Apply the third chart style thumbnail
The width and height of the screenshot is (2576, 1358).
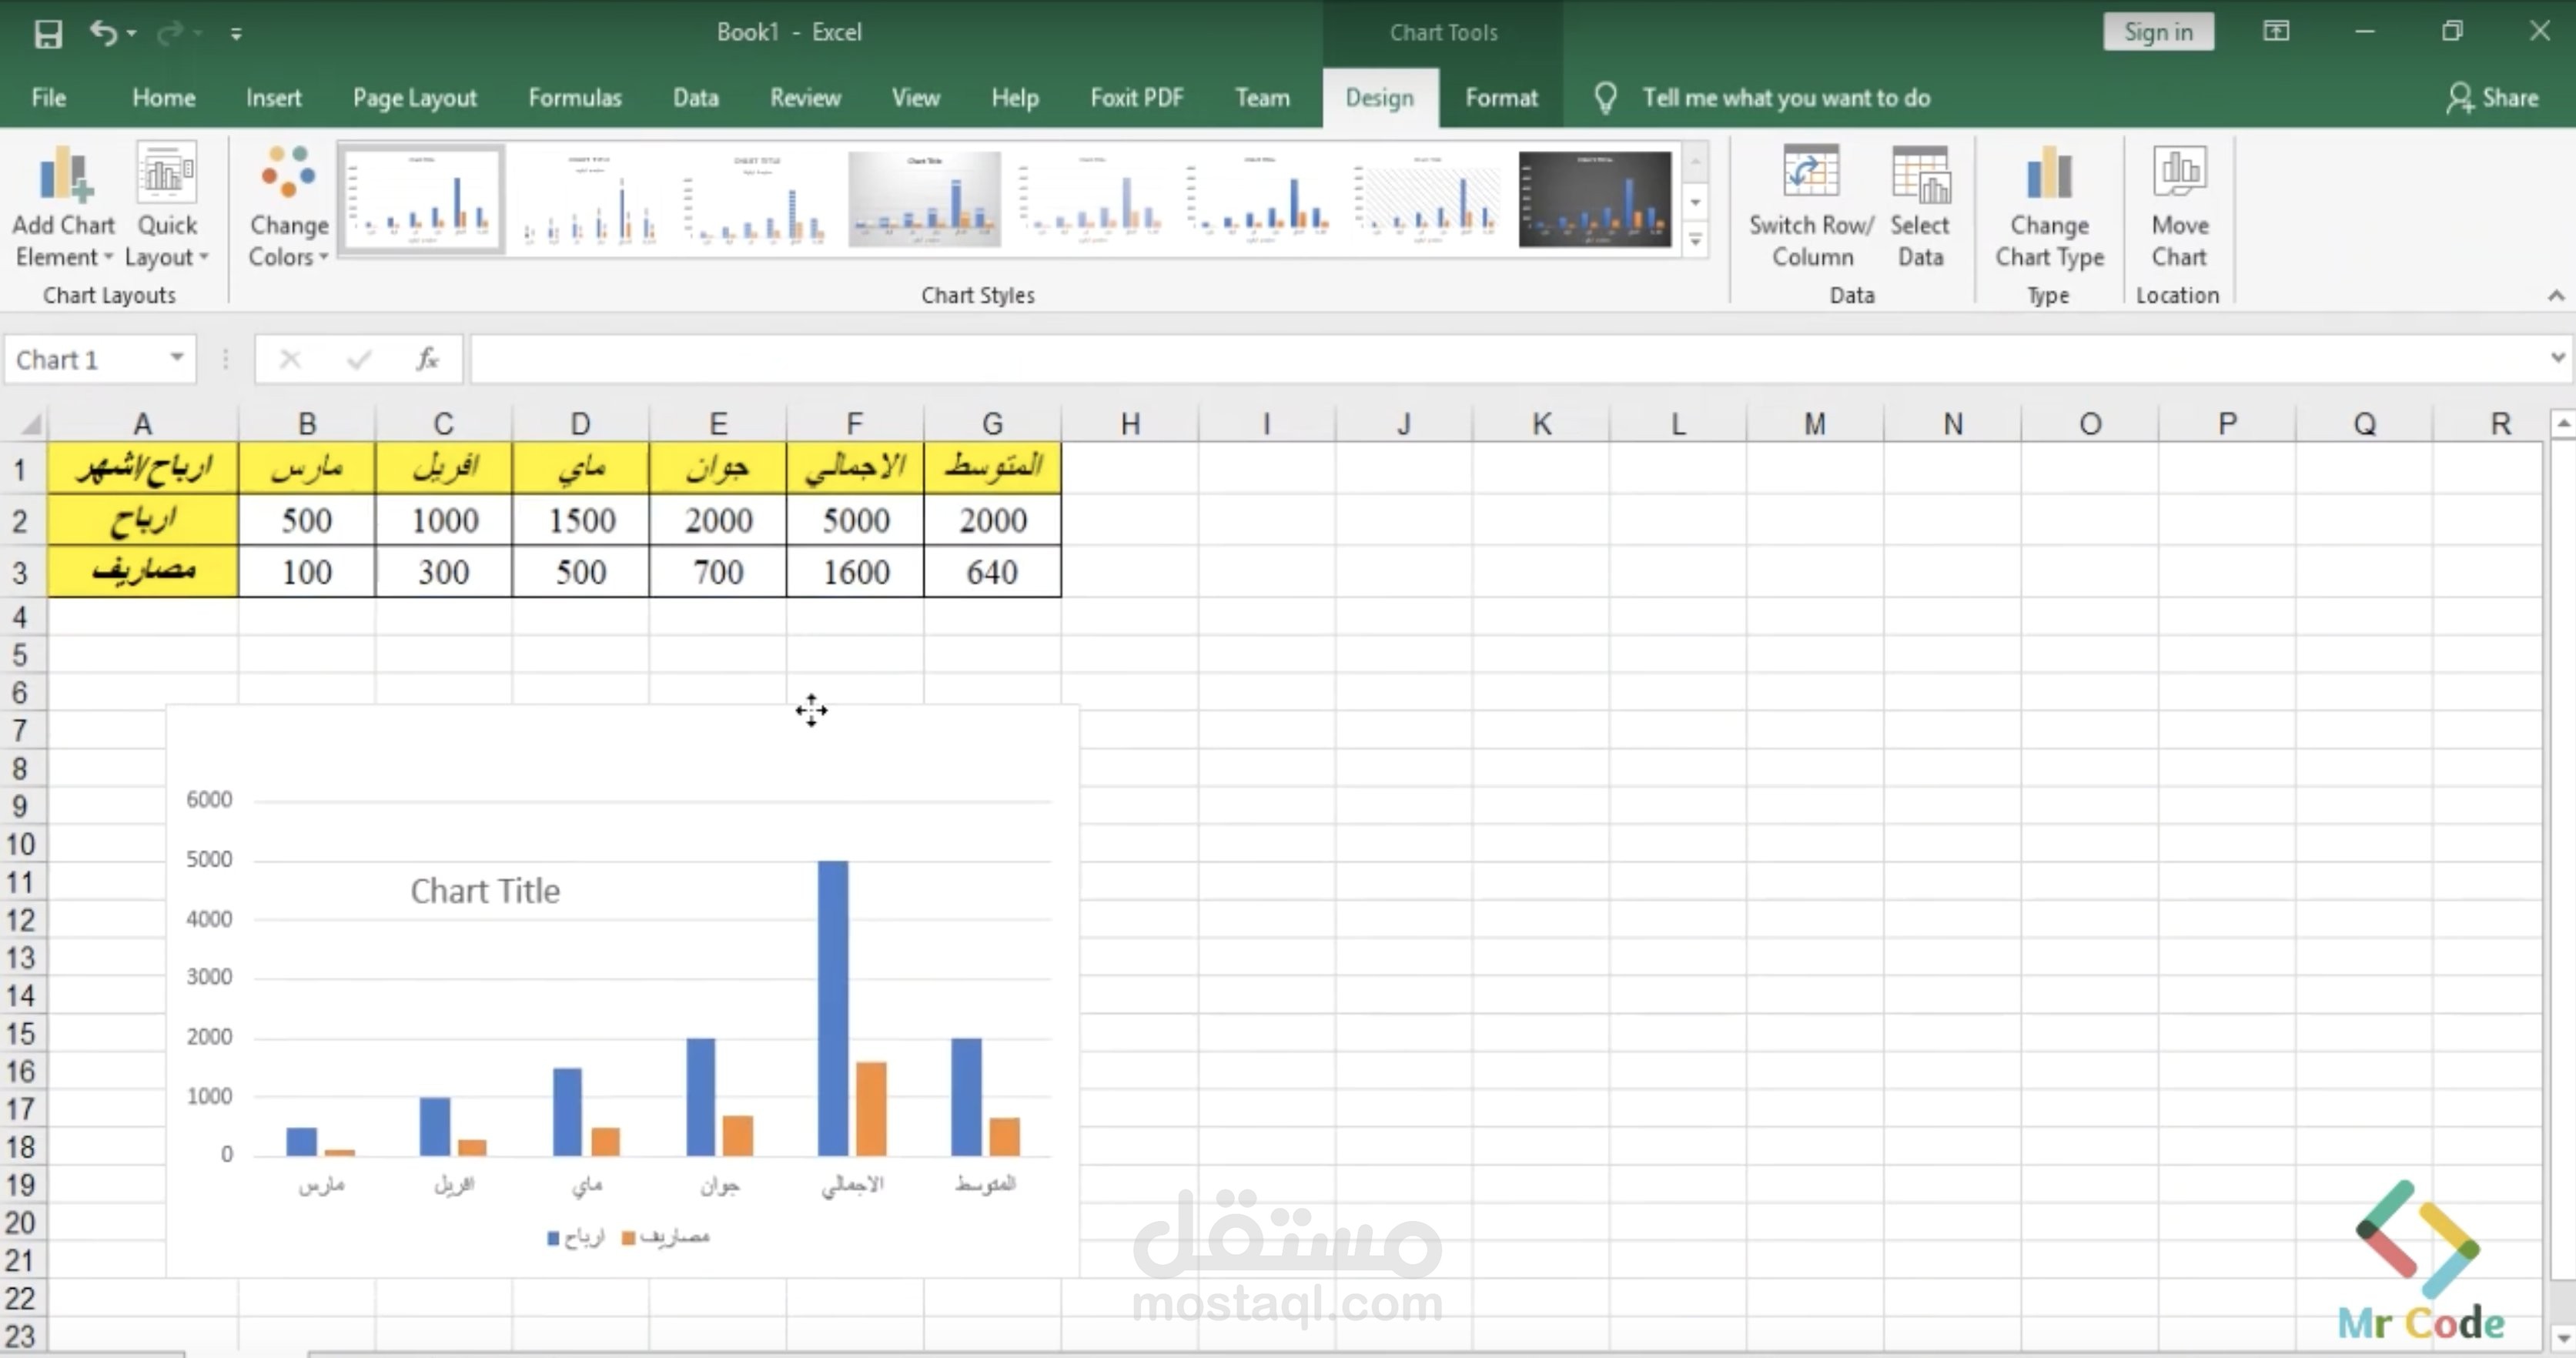pyautogui.click(x=757, y=199)
